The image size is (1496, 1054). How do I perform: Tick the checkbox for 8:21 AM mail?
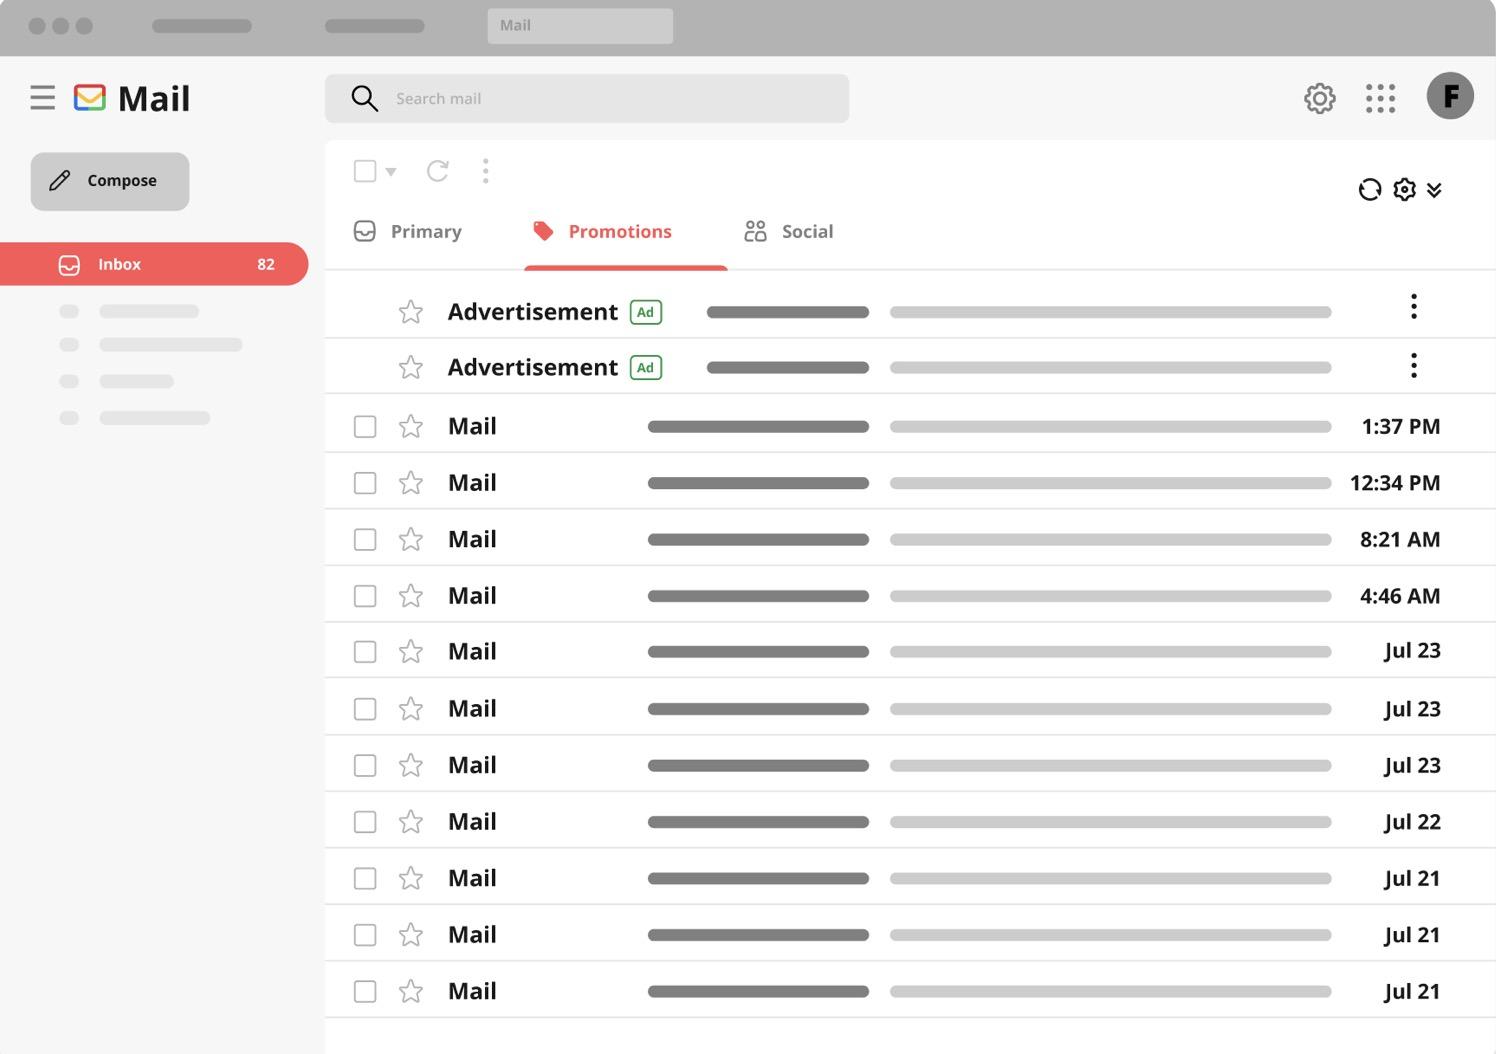click(x=365, y=540)
